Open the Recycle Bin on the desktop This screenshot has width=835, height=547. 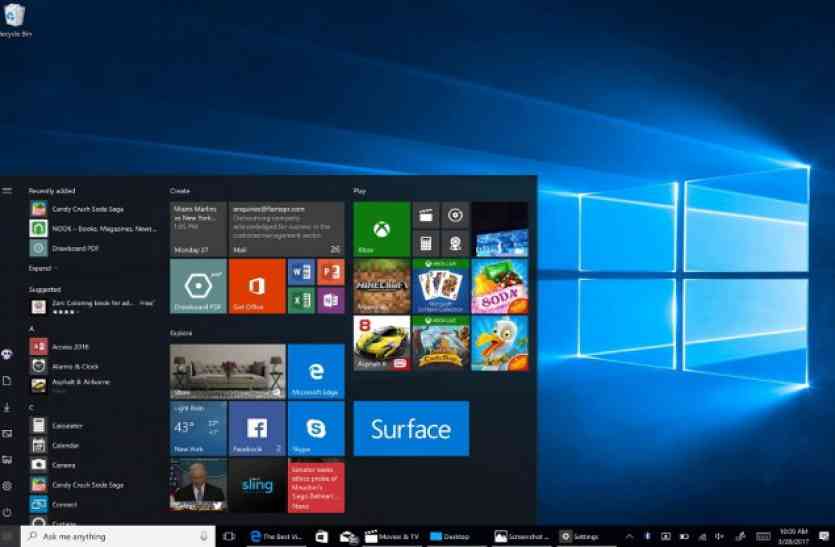point(14,20)
